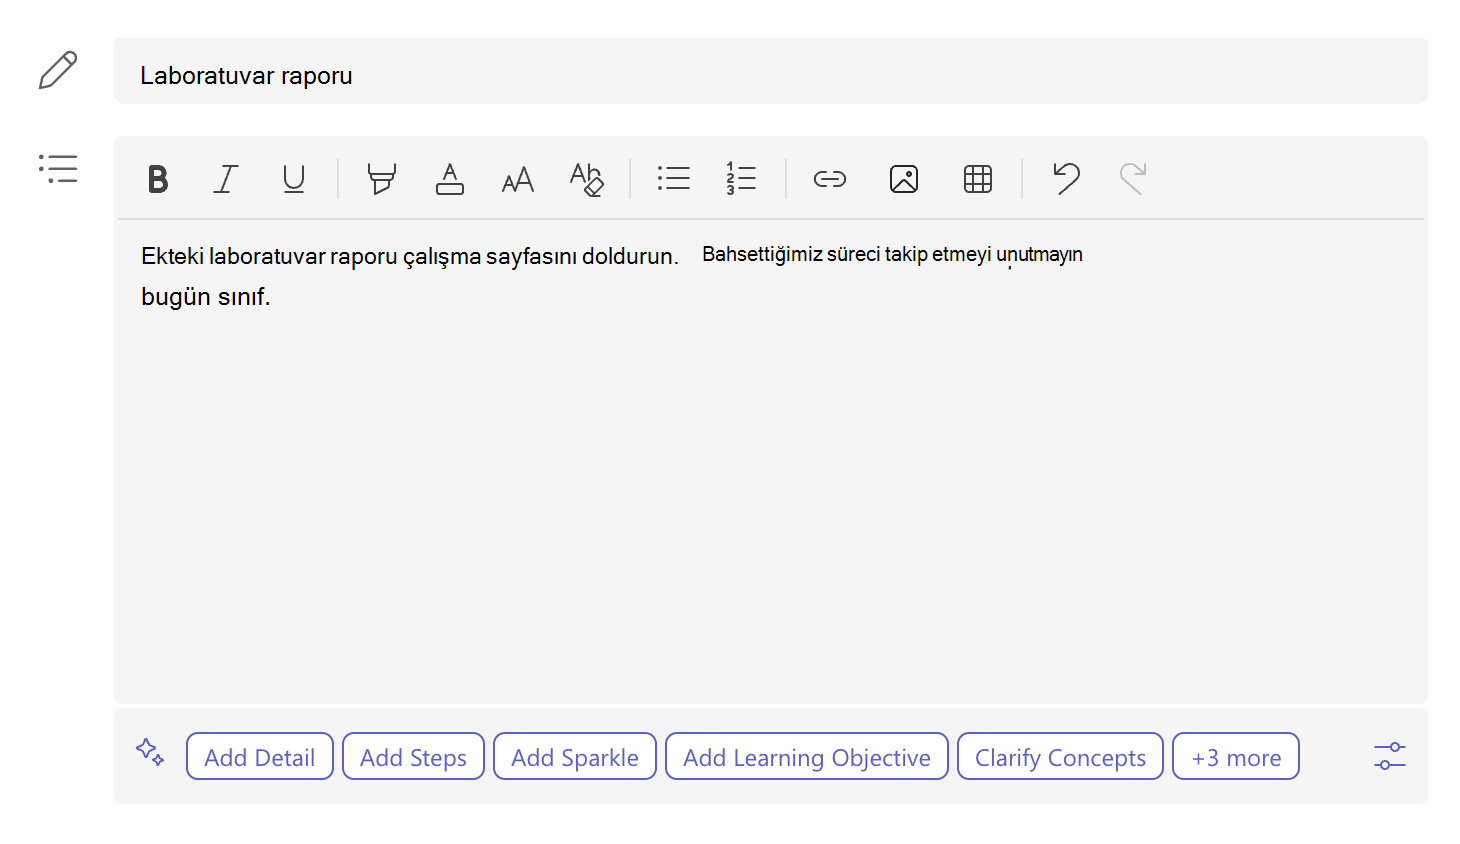Insert an image into instructions
1460x844 pixels.
[x=904, y=179]
